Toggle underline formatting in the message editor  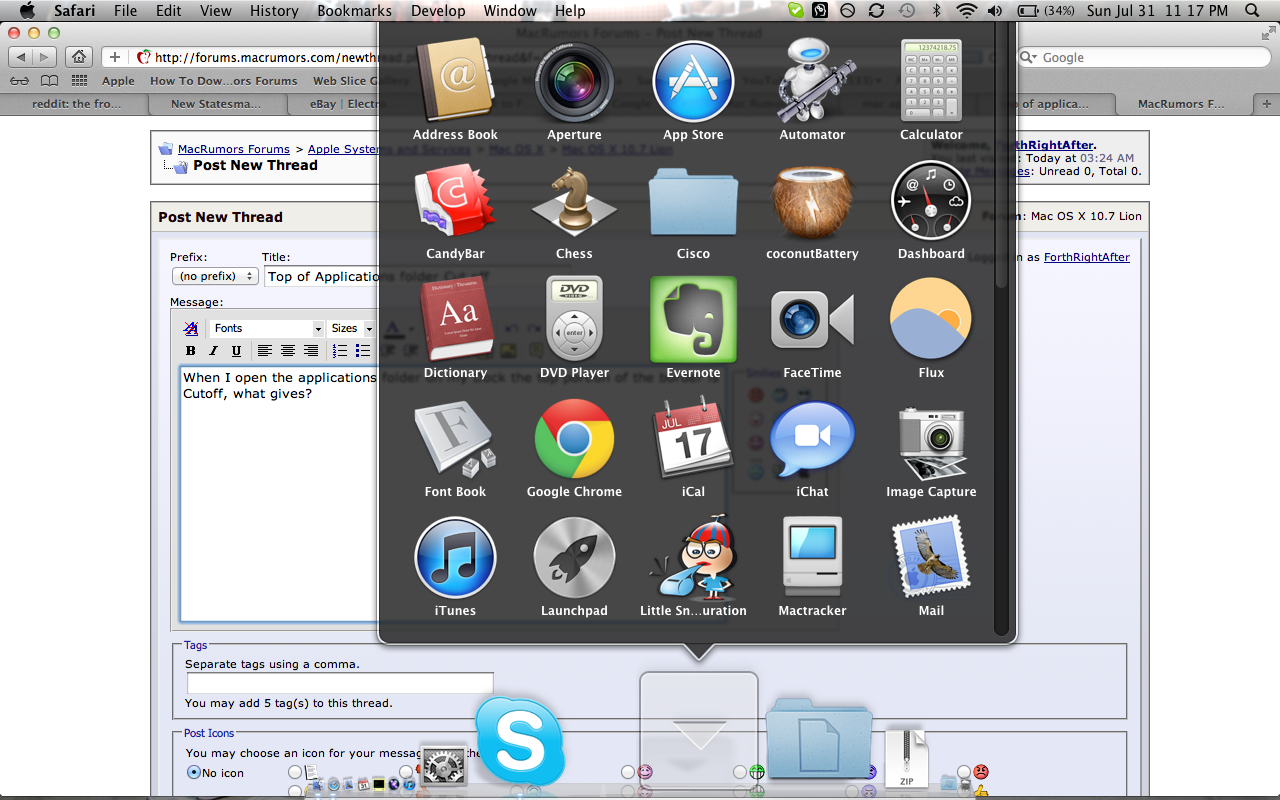point(236,351)
